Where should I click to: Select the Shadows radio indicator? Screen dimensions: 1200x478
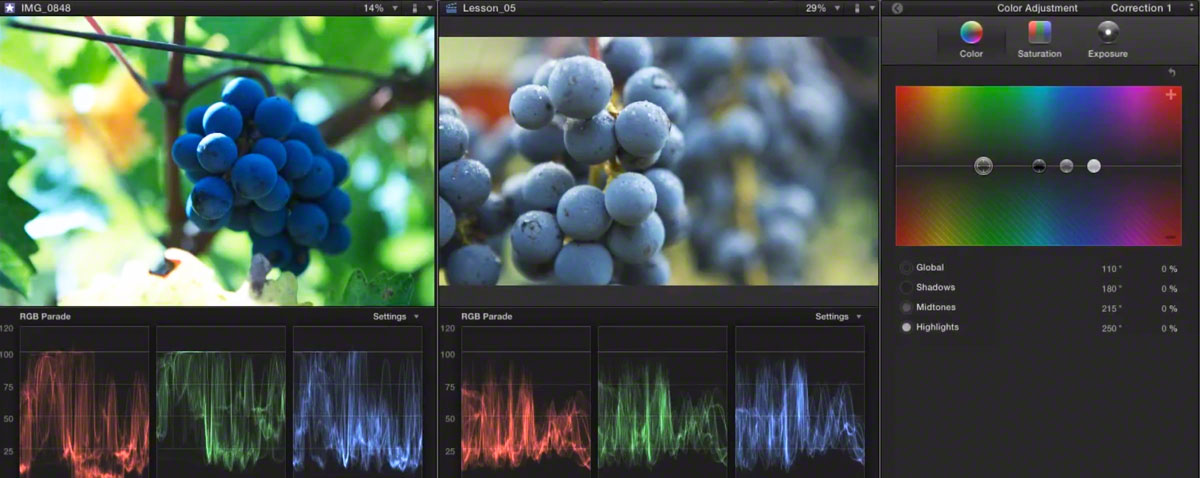coord(906,288)
